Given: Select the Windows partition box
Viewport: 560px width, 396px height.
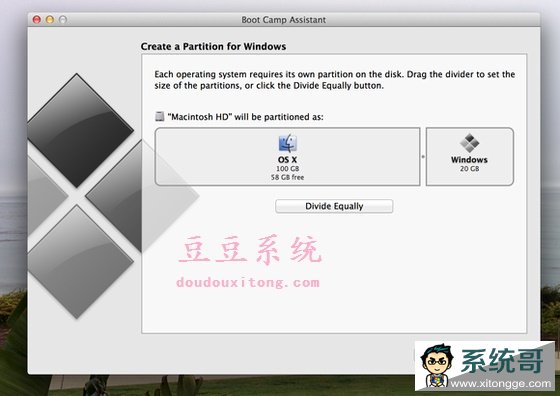Looking at the screenshot, I should pos(470,156).
